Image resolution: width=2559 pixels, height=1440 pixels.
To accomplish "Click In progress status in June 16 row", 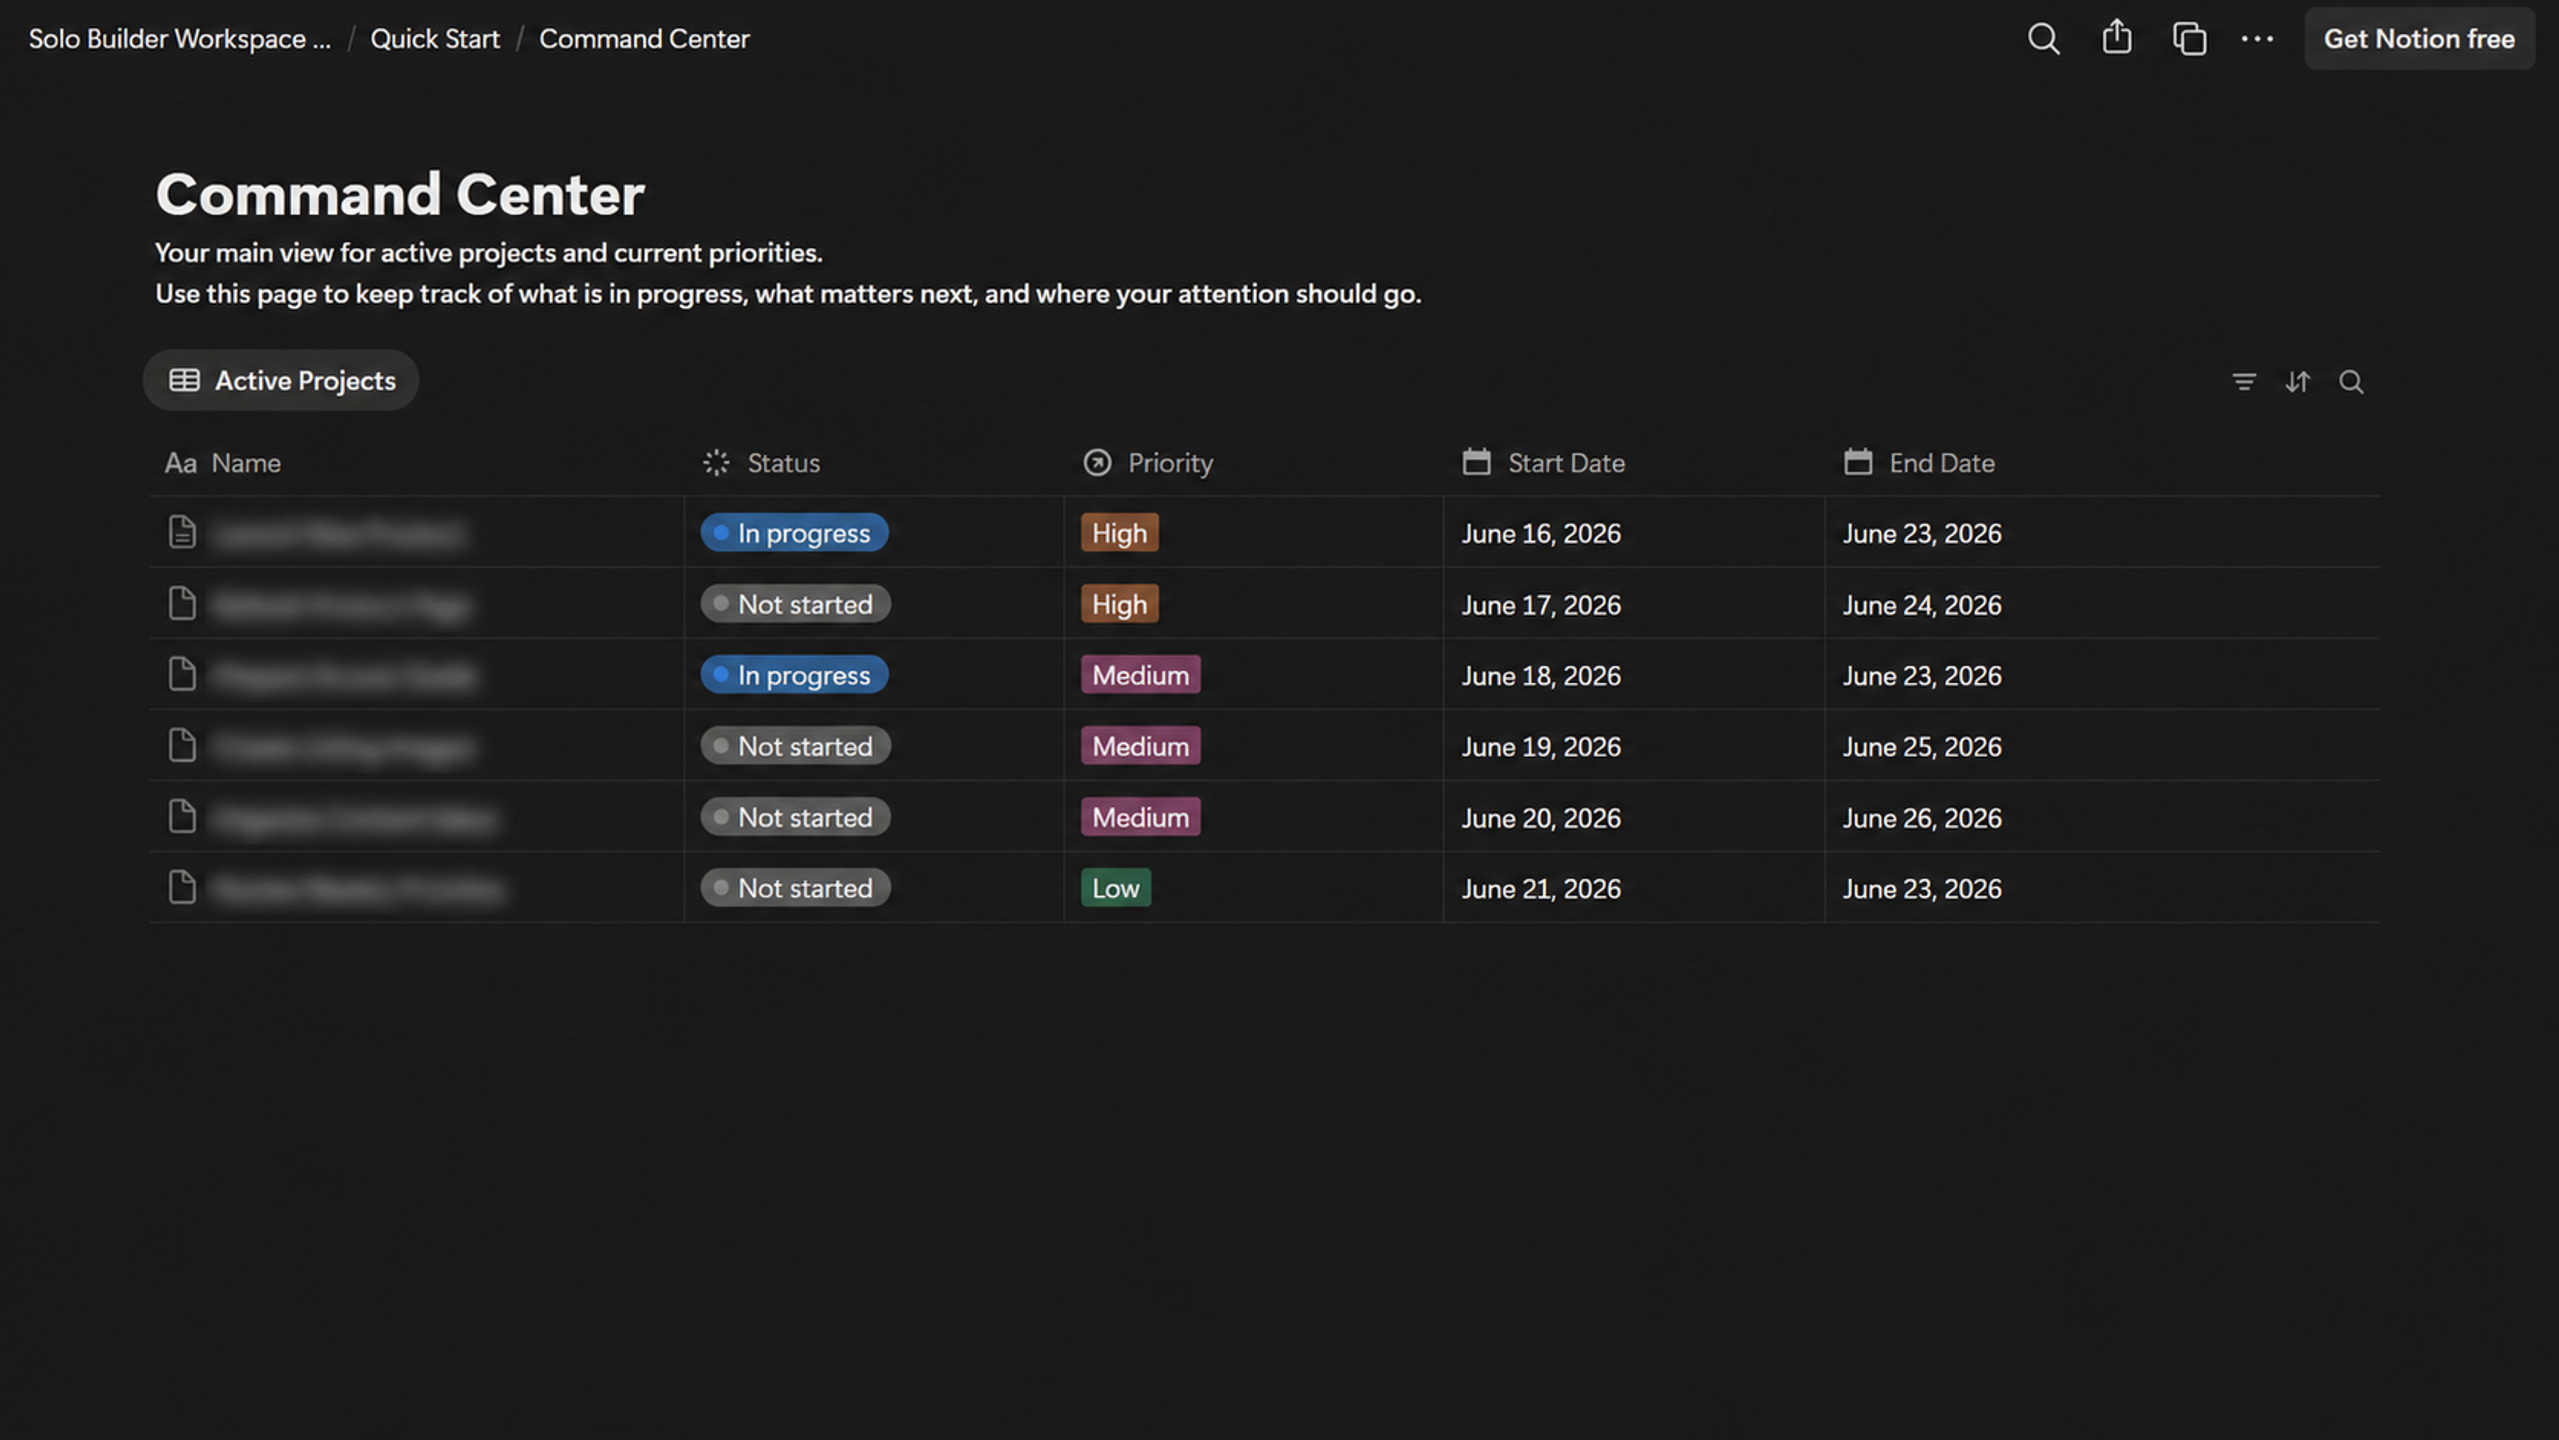I will (x=794, y=533).
